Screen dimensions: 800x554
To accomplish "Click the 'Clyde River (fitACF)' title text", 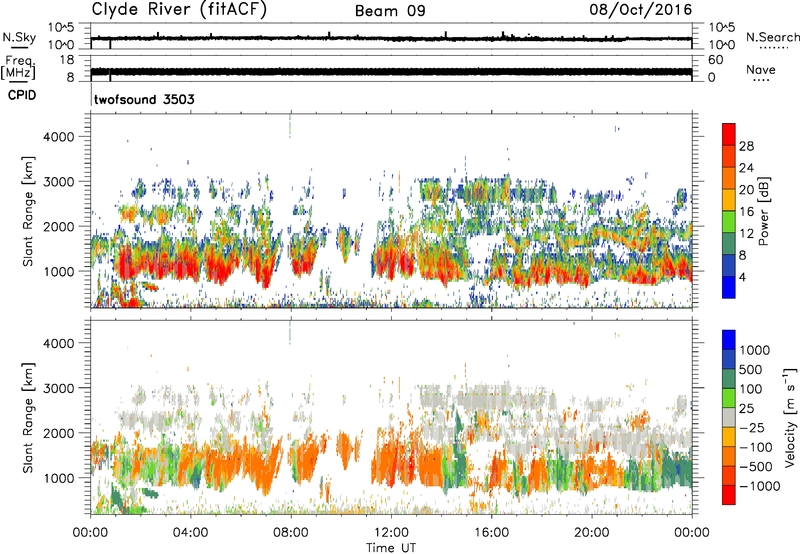I will pyautogui.click(x=179, y=9).
